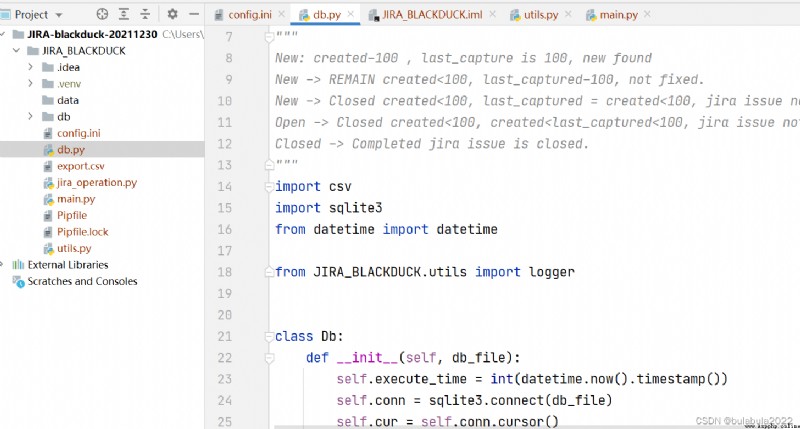800x429 pixels.
Task: Open Project panel settings gear
Action: [x=172, y=14]
